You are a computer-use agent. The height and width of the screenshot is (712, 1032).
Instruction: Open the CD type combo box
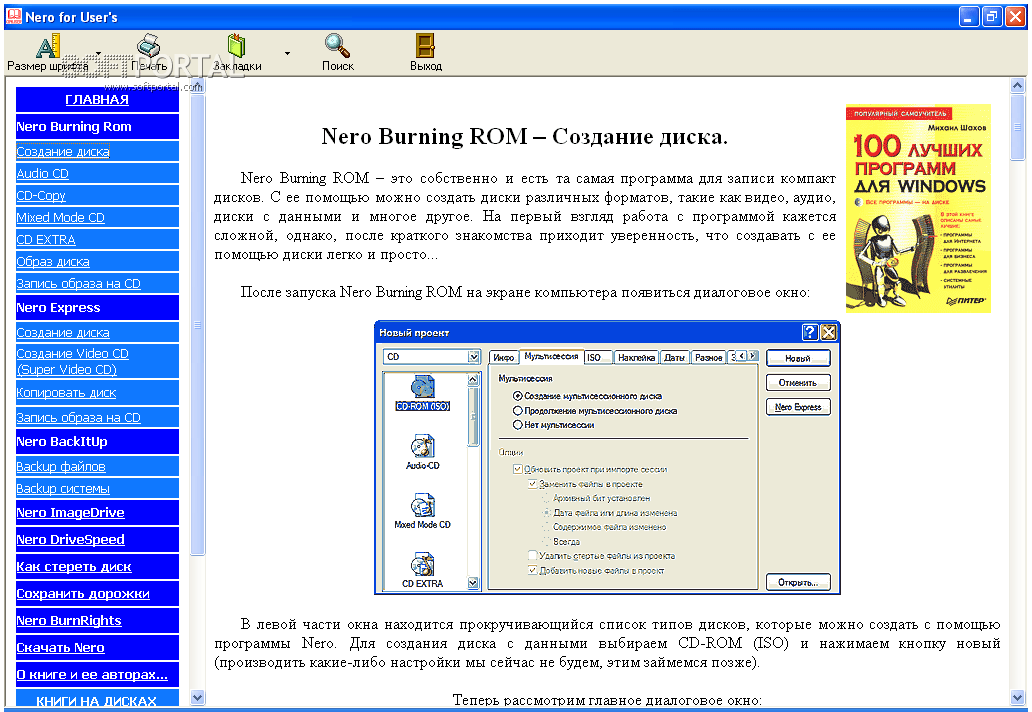(432, 357)
